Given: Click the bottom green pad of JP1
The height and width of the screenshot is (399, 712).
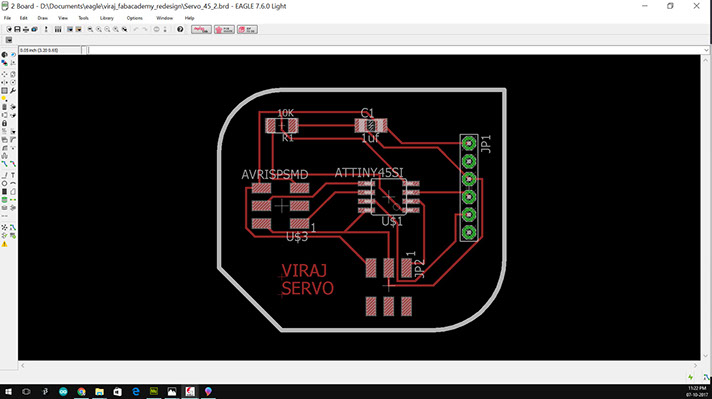Looking at the screenshot, I should pyautogui.click(x=469, y=232).
